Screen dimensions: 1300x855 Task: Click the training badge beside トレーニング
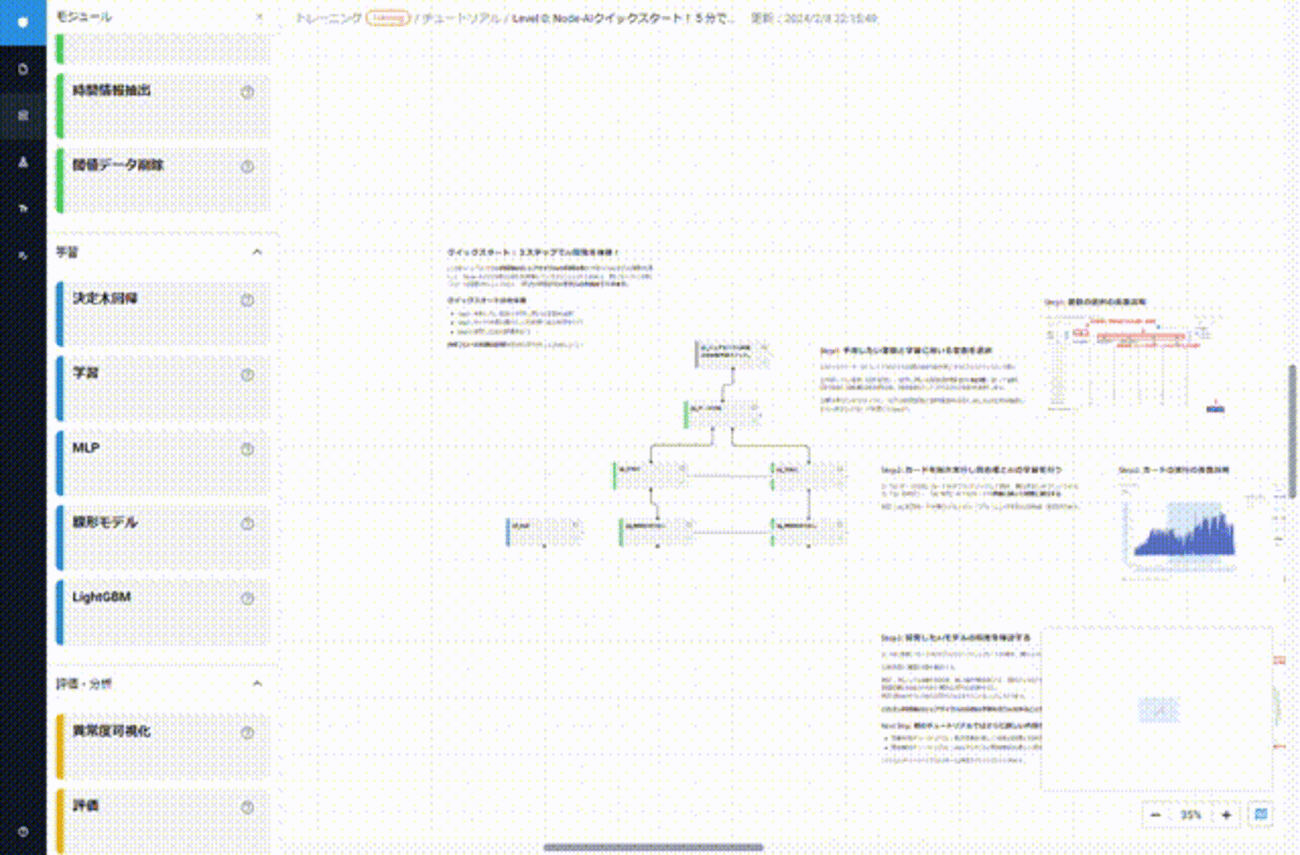click(387, 18)
